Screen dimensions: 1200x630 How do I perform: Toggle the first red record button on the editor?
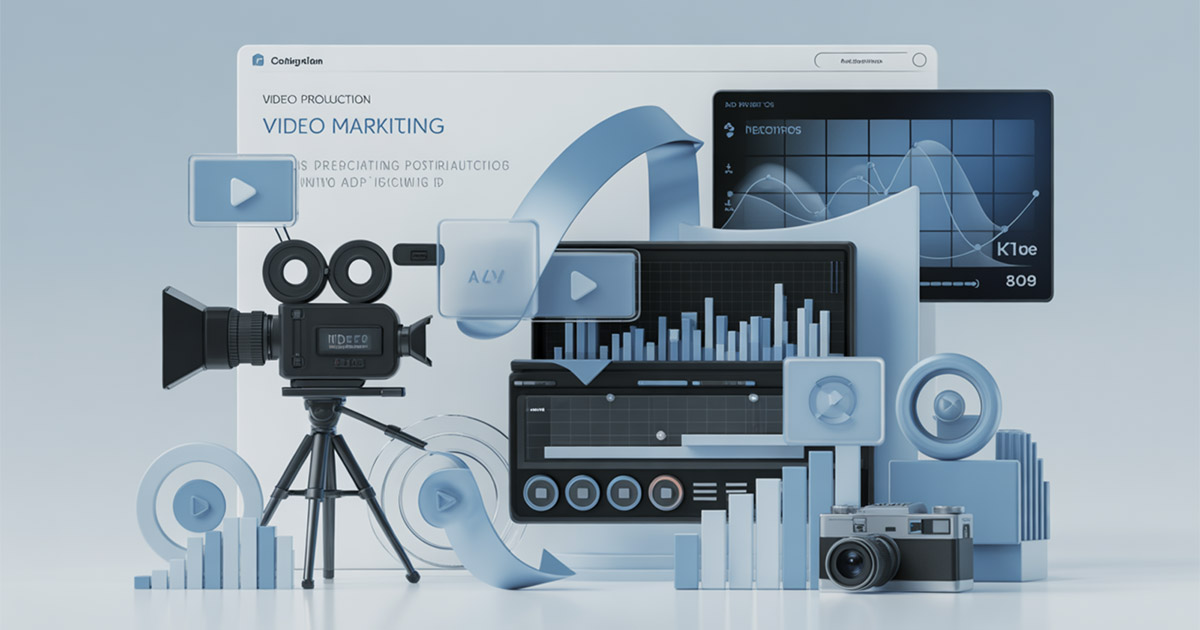541,492
